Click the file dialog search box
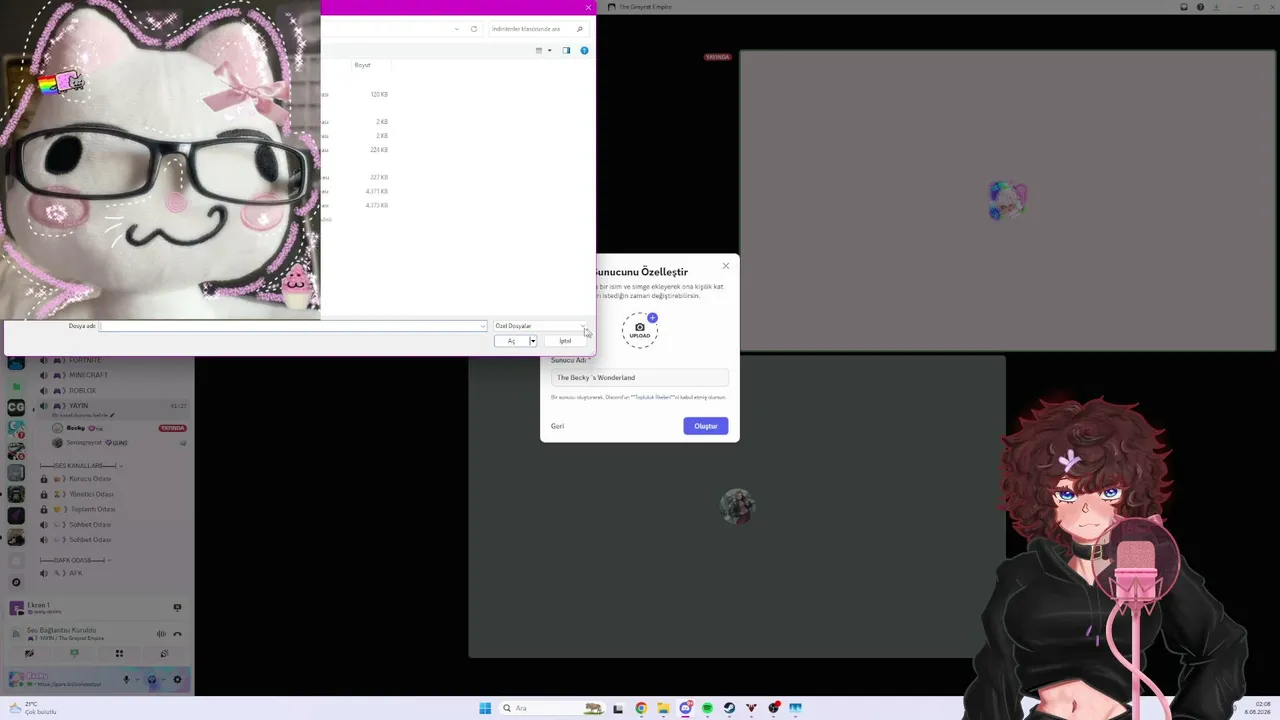 [x=537, y=29]
